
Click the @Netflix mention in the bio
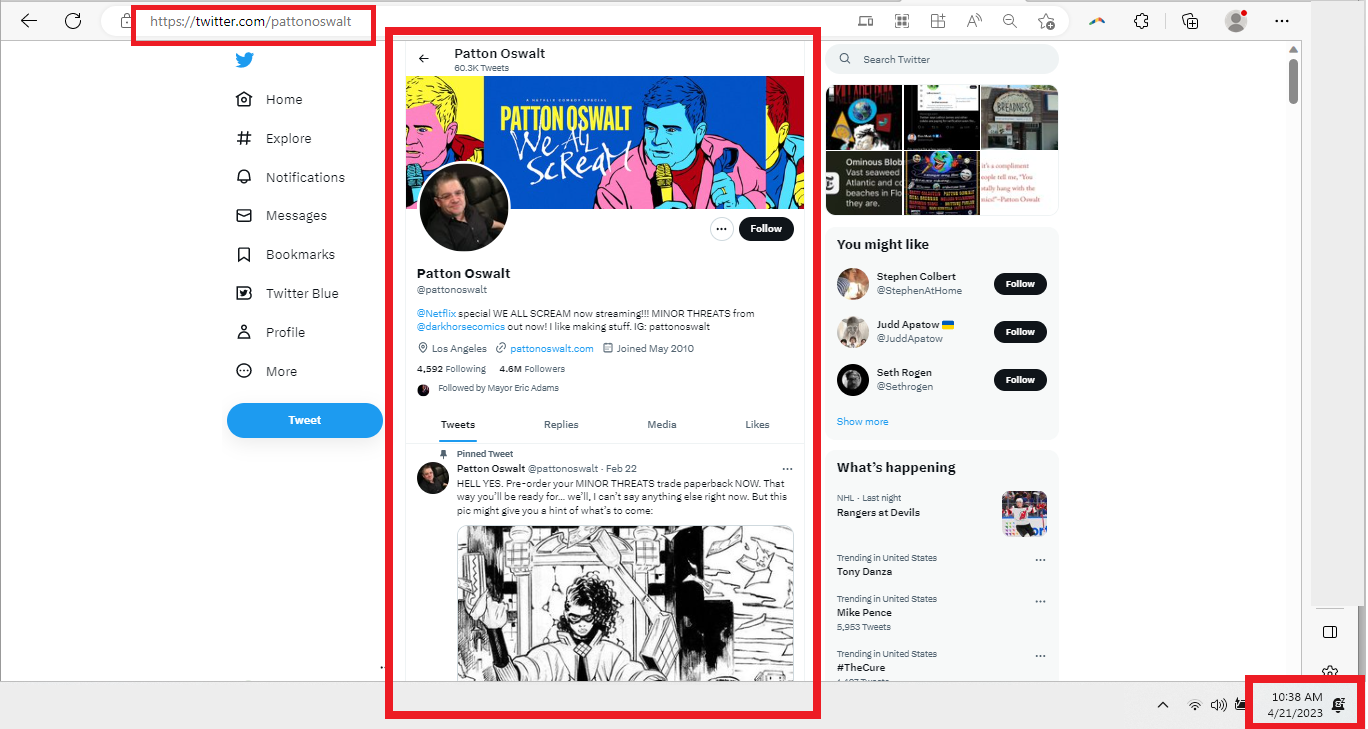coord(436,314)
